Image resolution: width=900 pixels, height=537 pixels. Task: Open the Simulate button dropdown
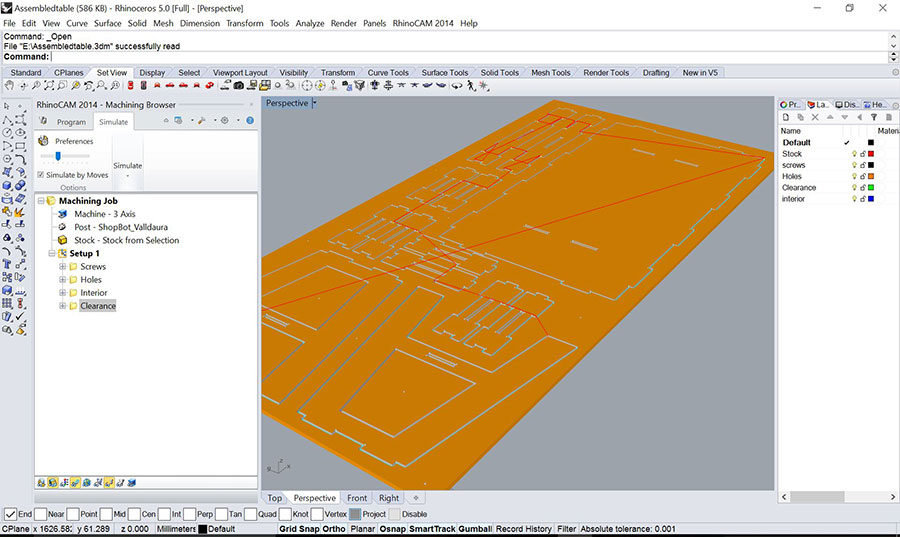[127, 175]
